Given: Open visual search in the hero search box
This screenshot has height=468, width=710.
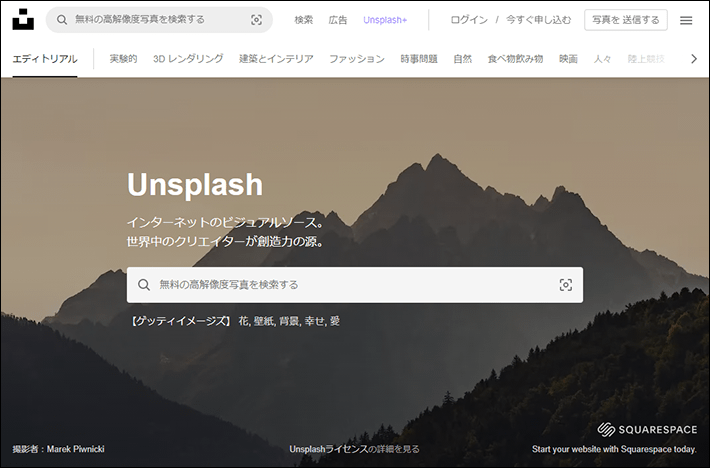Looking at the screenshot, I should 566,285.
